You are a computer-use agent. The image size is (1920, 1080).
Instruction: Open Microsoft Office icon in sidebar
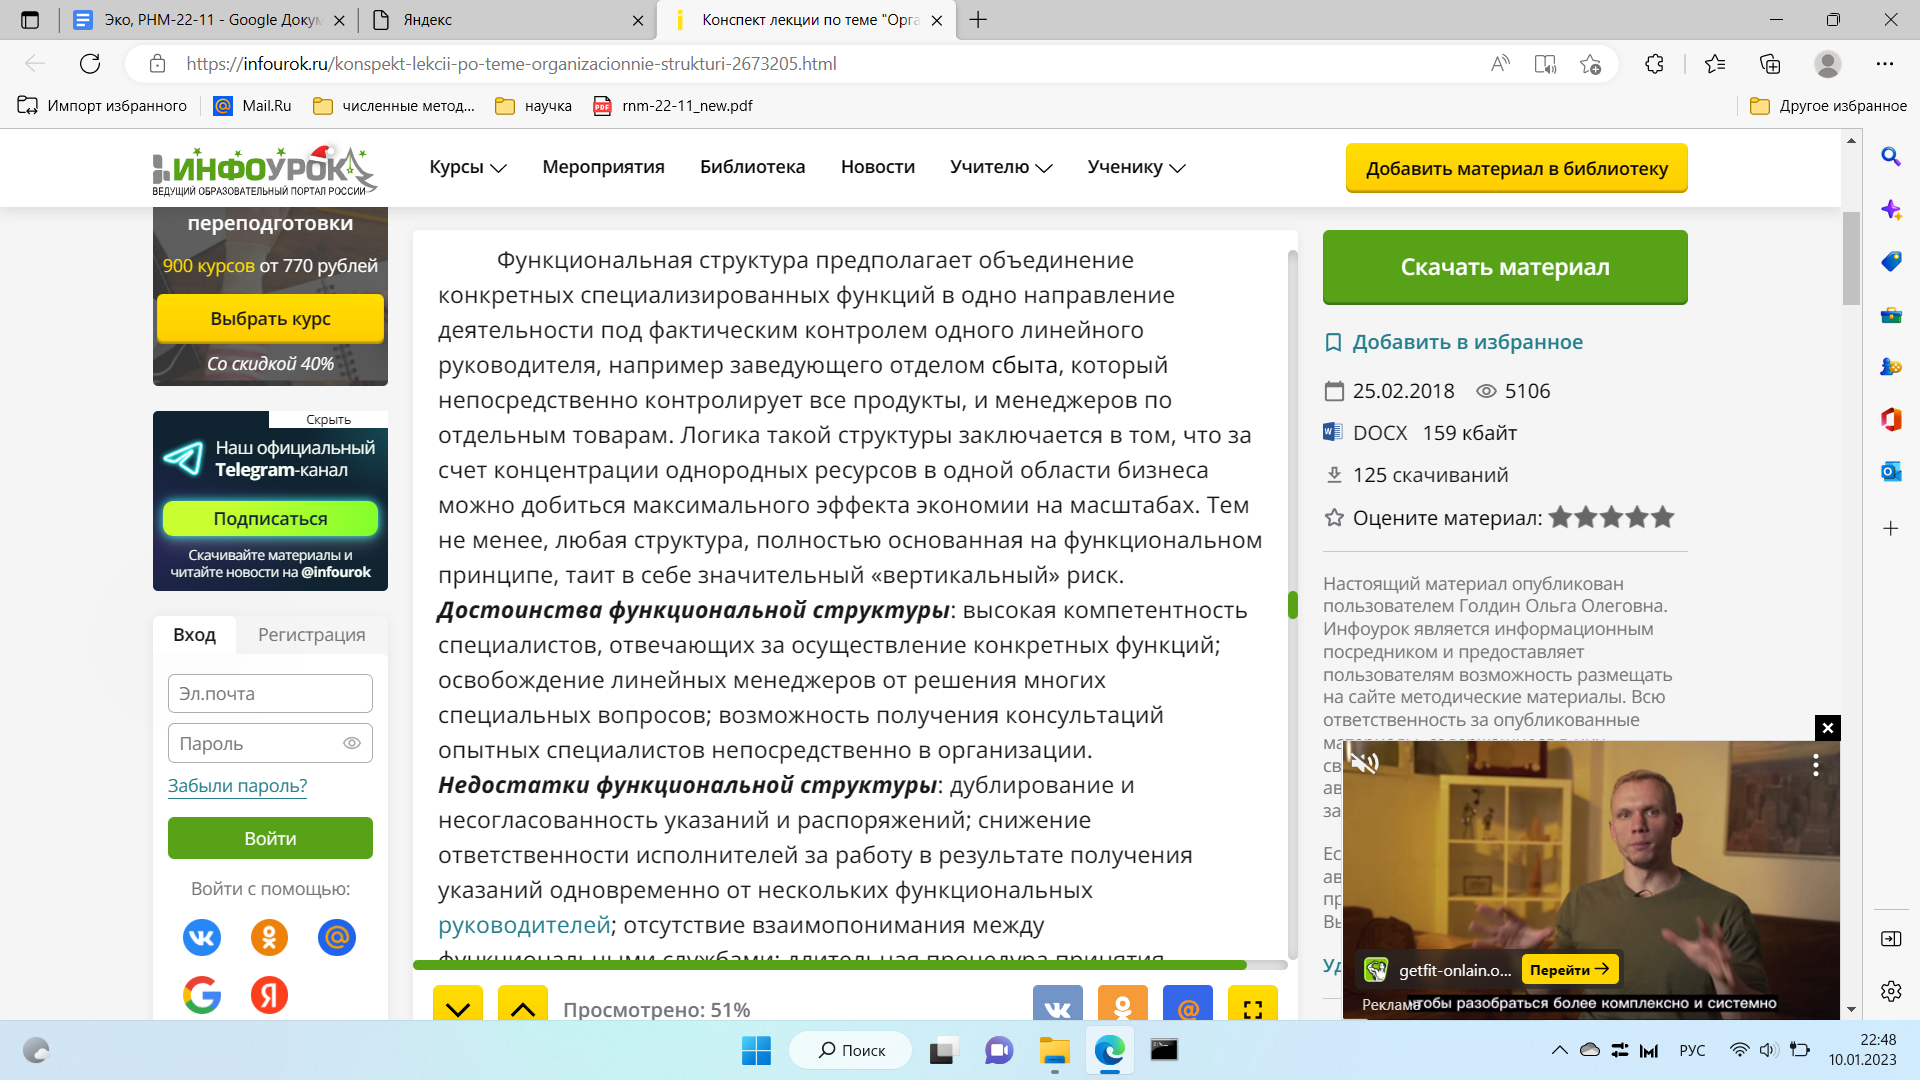(1891, 419)
